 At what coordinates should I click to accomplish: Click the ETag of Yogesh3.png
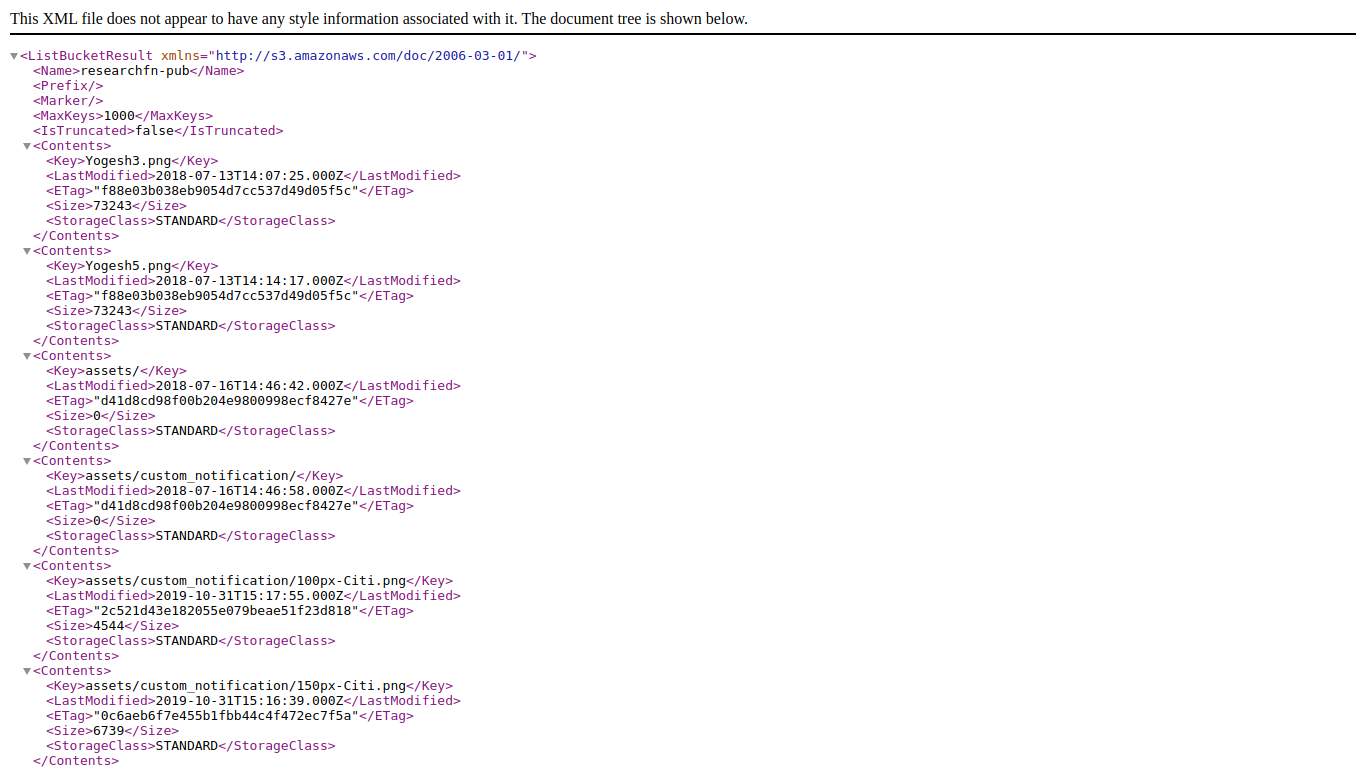click(225, 191)
